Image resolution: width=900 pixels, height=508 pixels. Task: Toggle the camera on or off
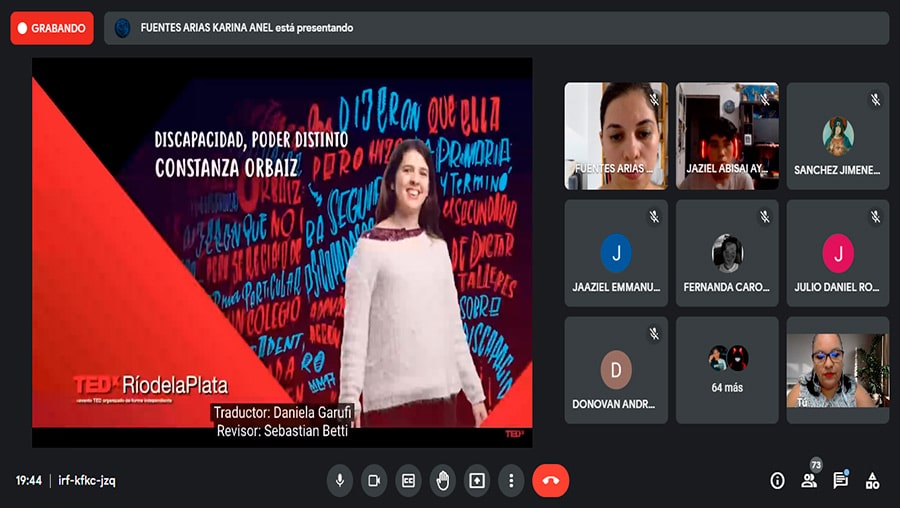pos(374,480)
